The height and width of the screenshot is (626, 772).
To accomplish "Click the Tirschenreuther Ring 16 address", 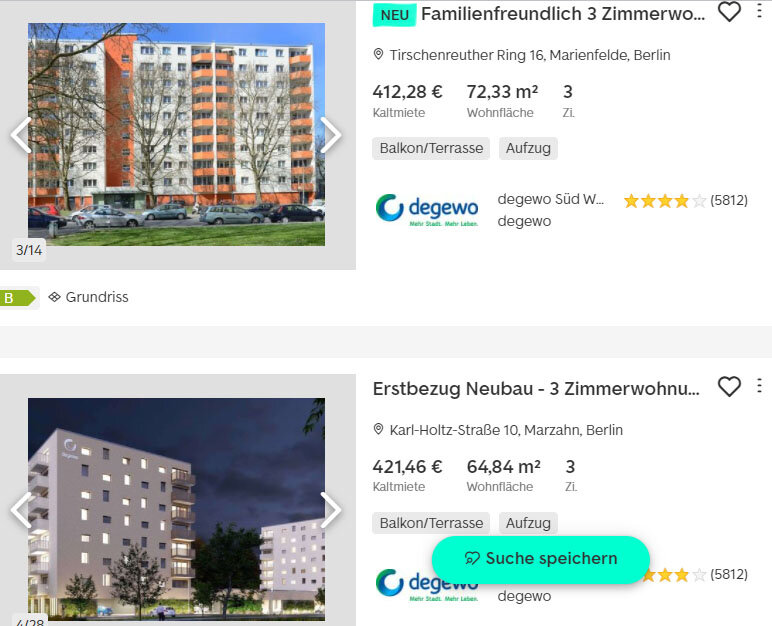I will [530, 55].
